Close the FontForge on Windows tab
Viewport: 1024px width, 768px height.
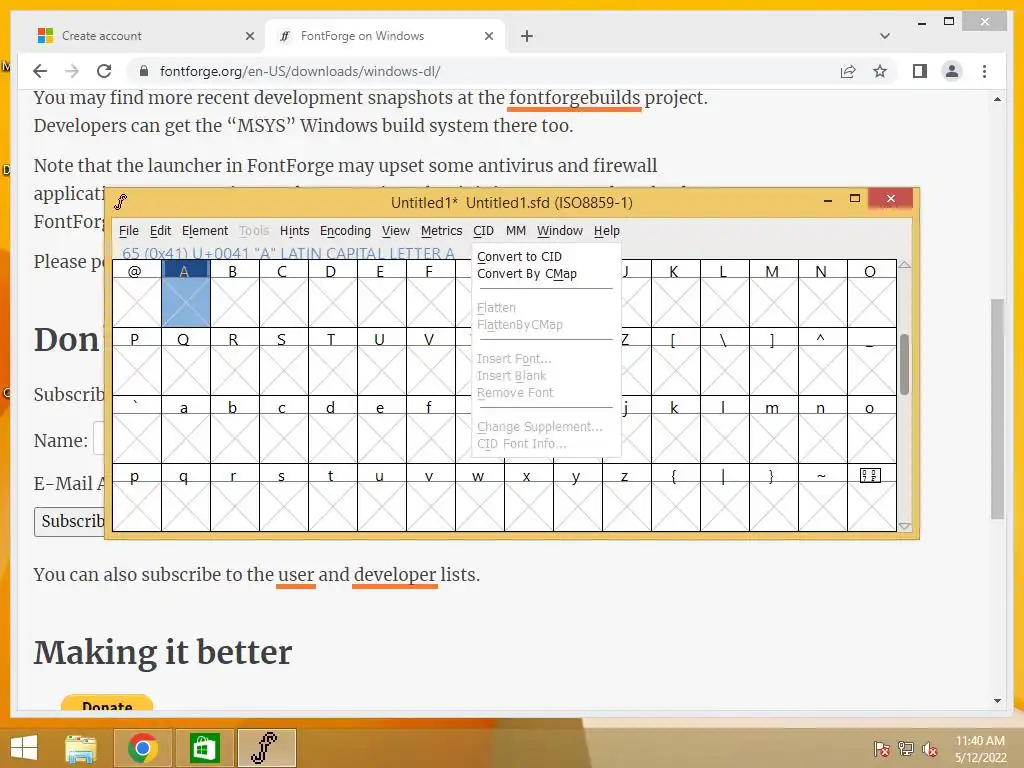click(x=488, y=36)
